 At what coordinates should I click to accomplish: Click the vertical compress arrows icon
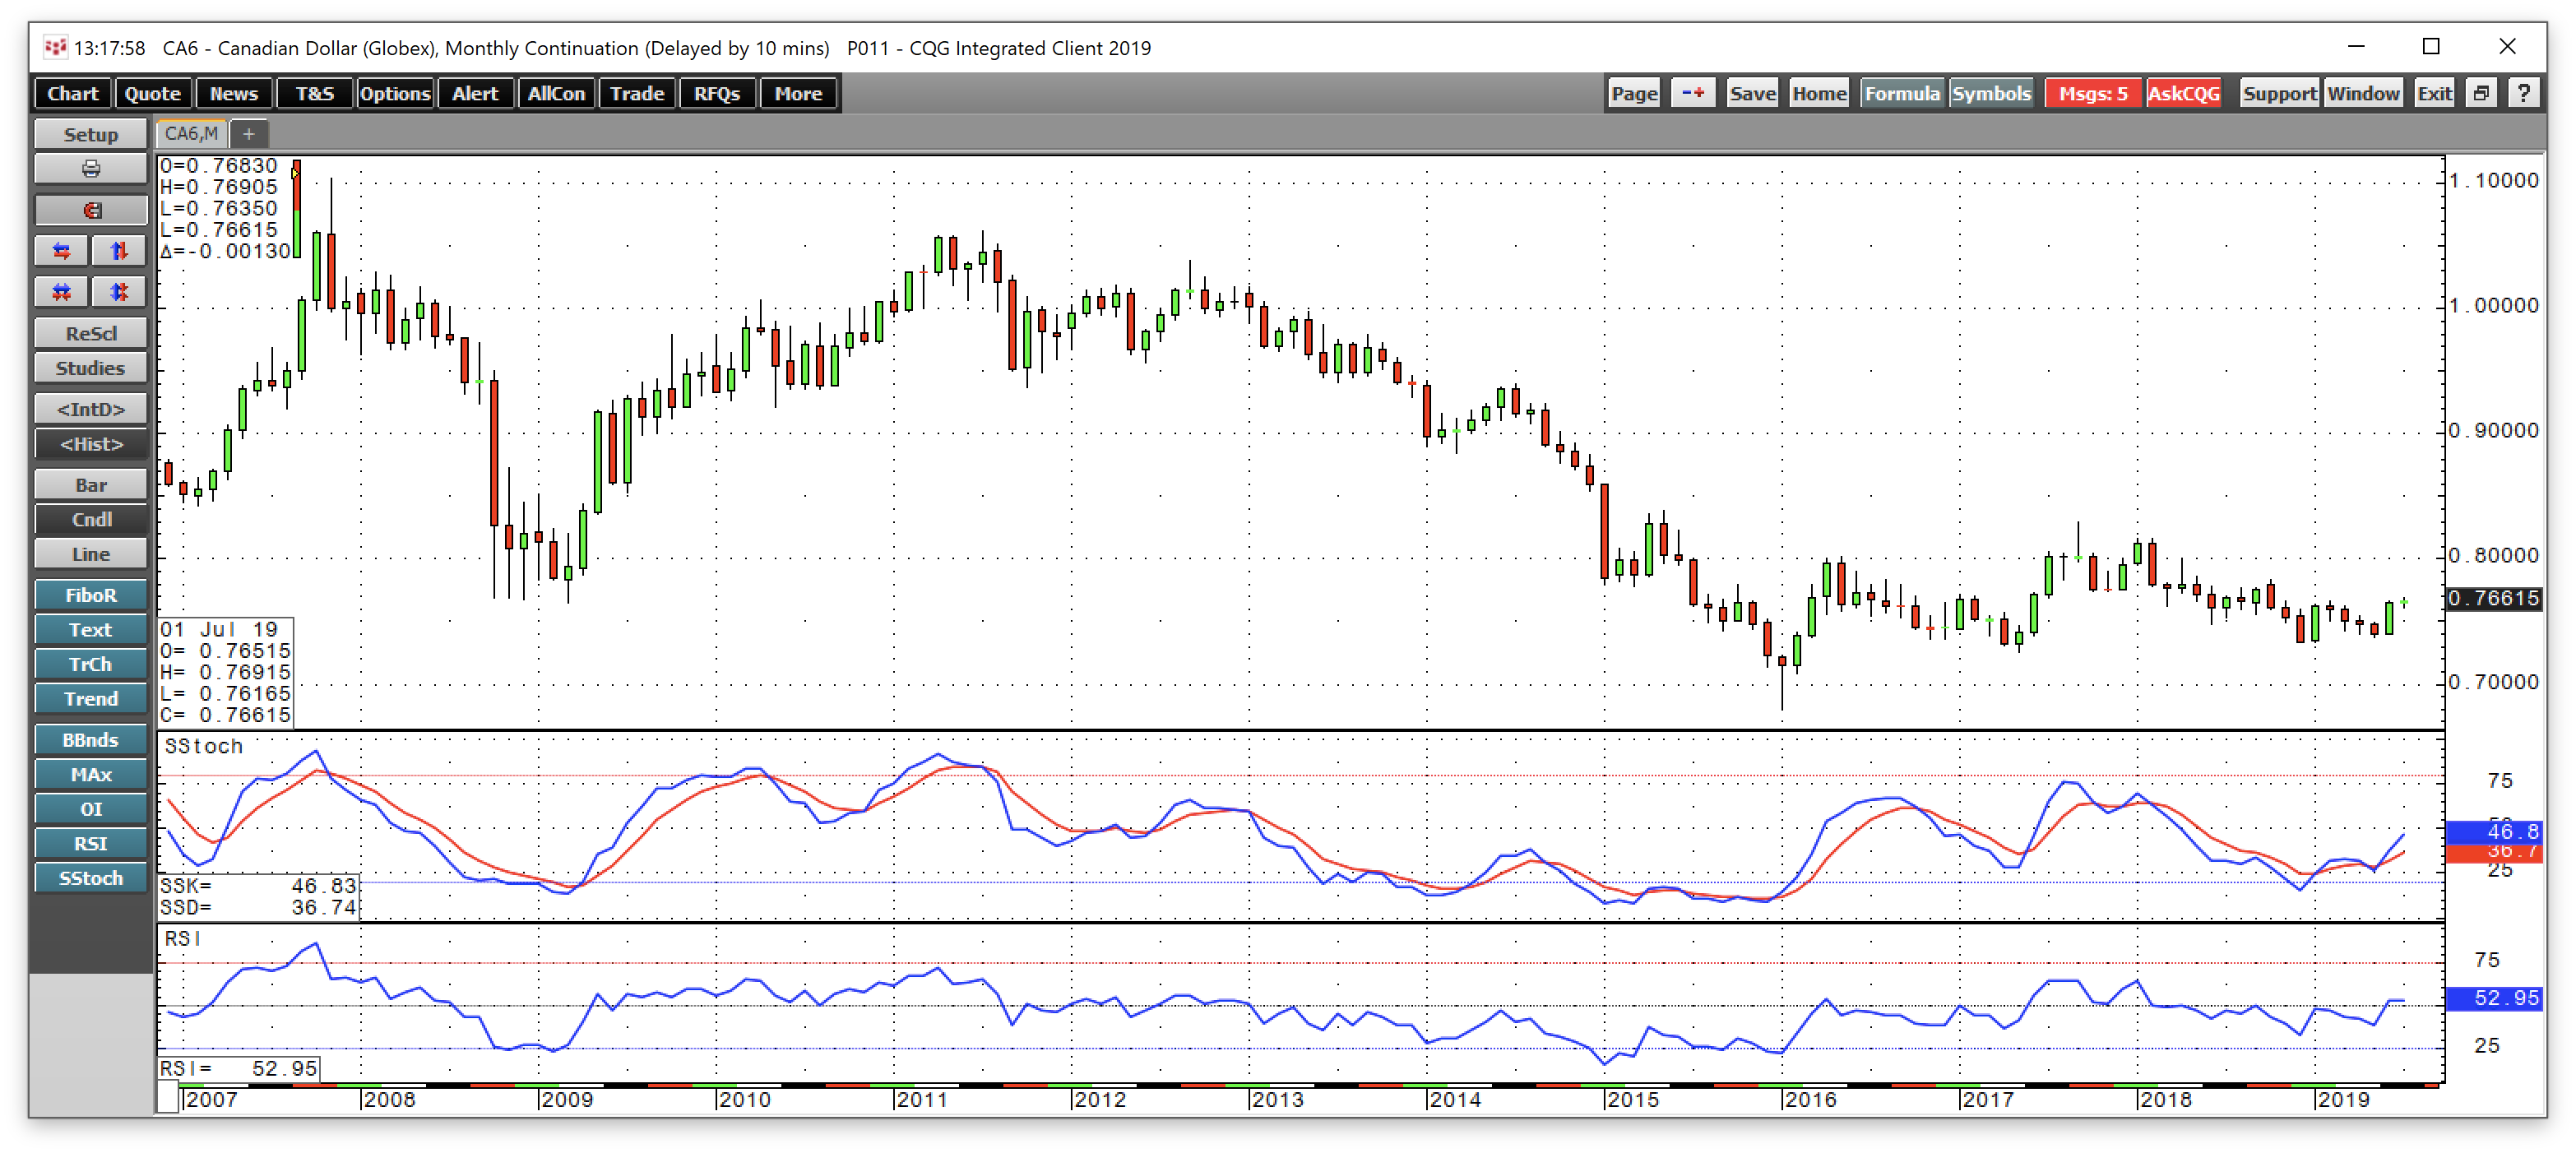(119, 292)
